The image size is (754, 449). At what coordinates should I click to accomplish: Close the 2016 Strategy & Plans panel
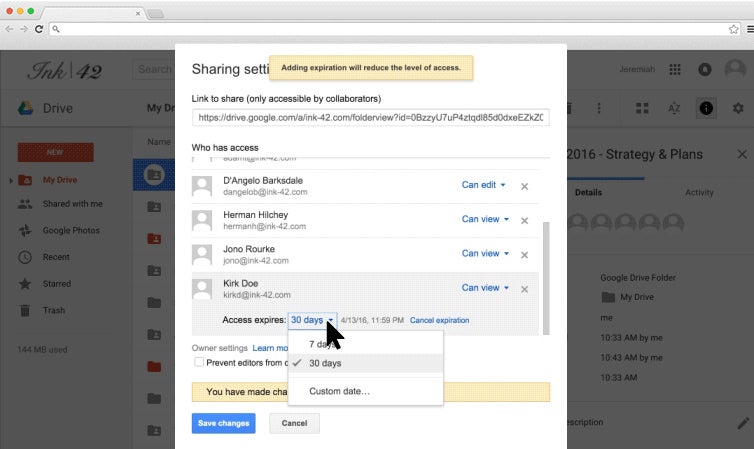coord(742,154)
